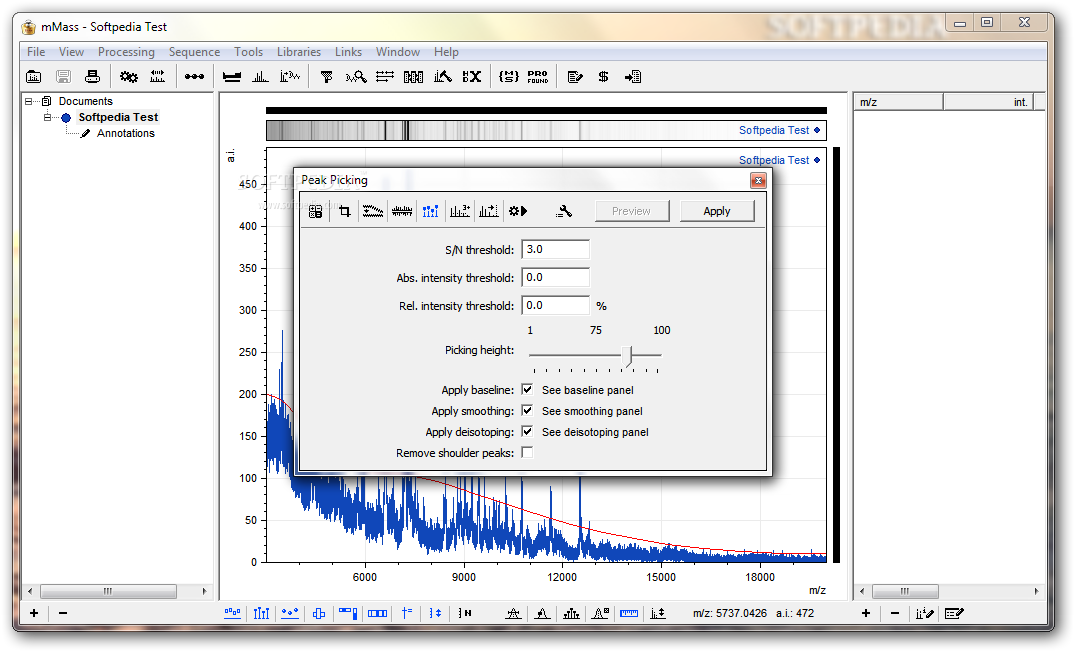Select the smoothing icon in Peak Picking

click(402, 211)
